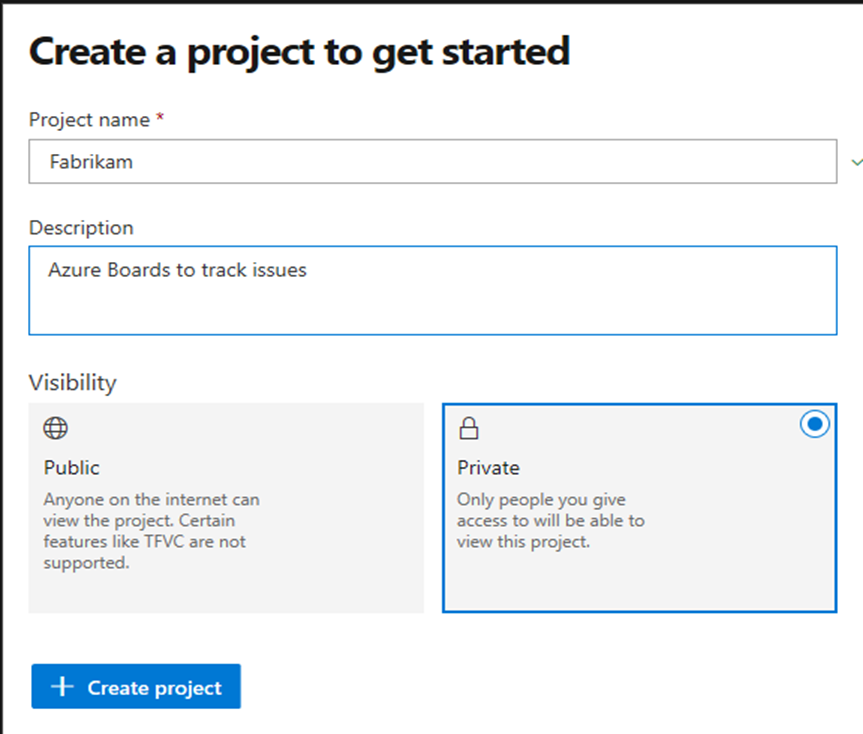Click the Create a project heading

point(300,50)
